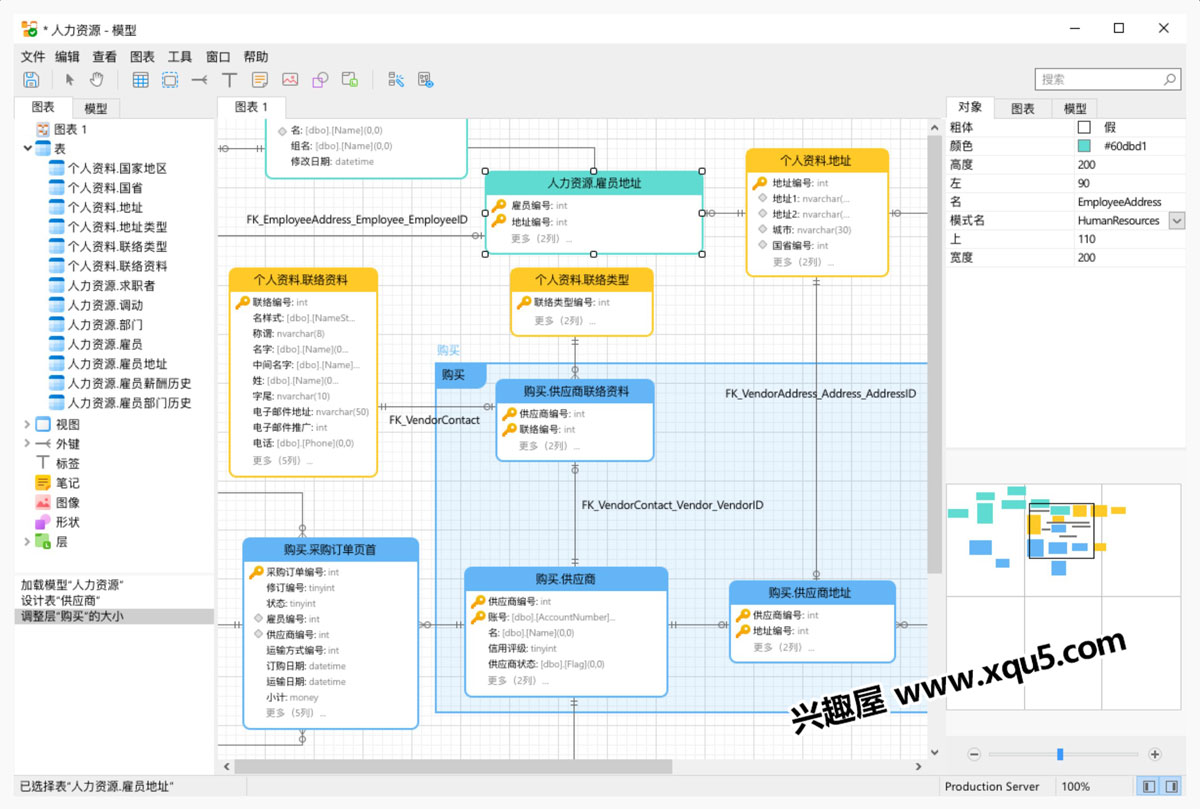The width and height of the screenshot is (1200, 809).
Task: Click the 形状 shape icon in tree
Action: tap(43, 522)
